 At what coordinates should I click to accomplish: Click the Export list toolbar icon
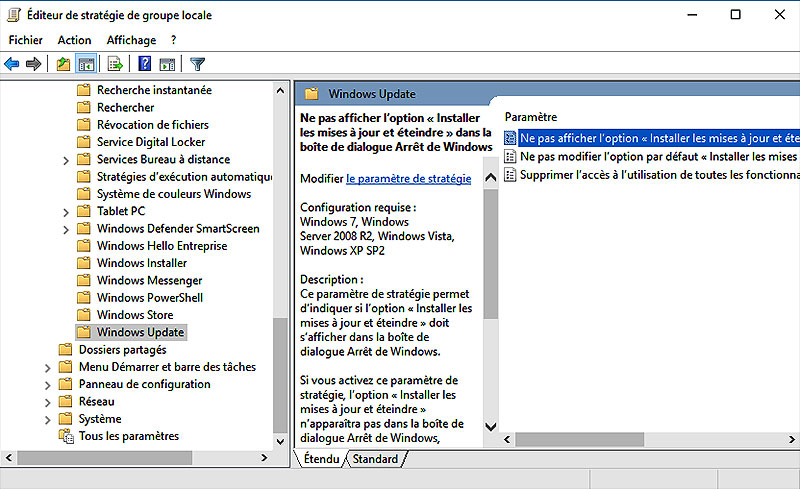click(x=115, y=64)
